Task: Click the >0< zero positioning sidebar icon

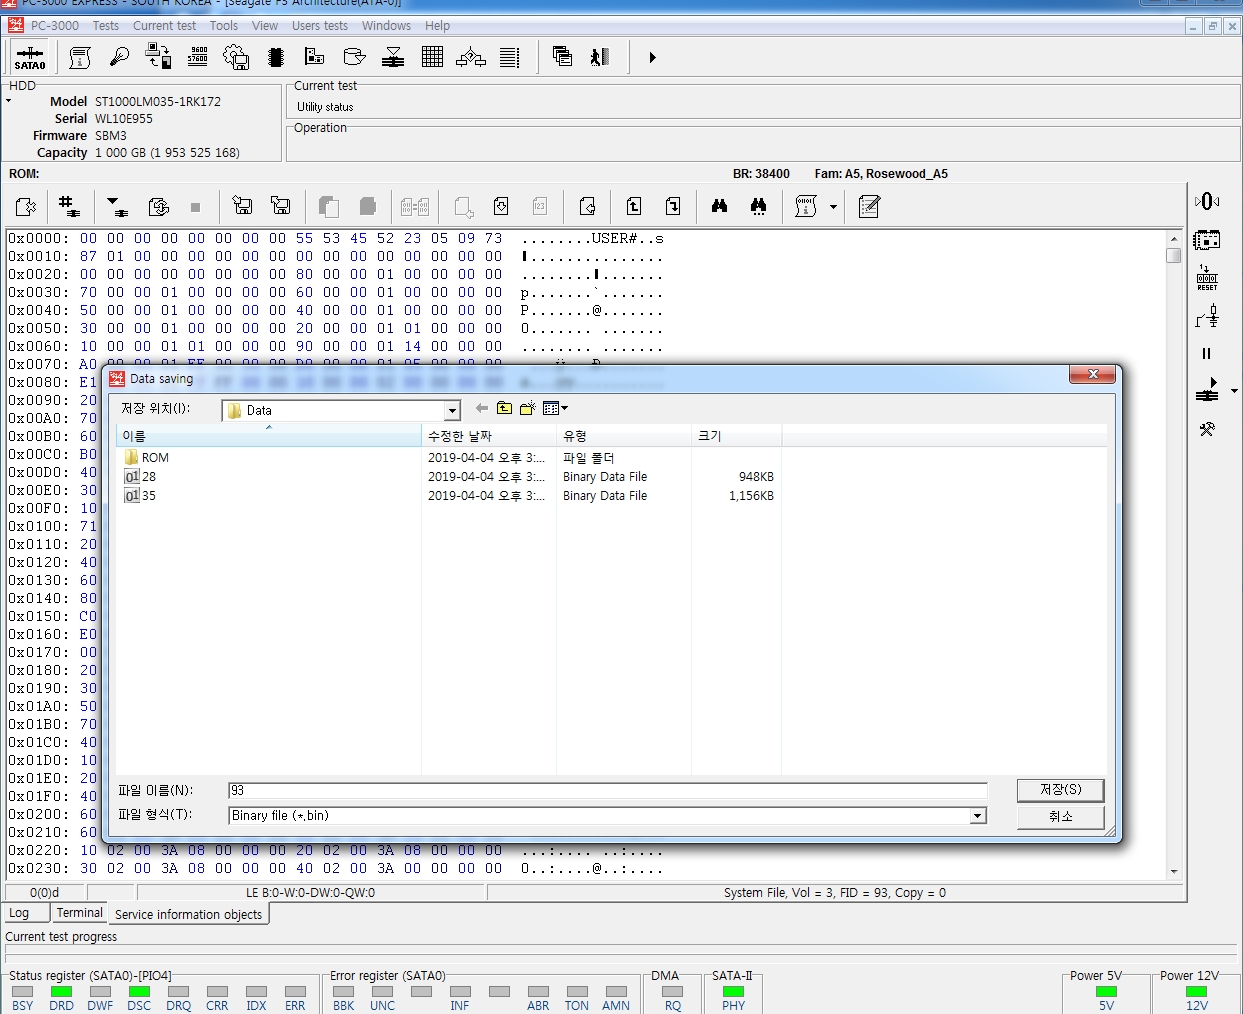Action: (1207, 201)
